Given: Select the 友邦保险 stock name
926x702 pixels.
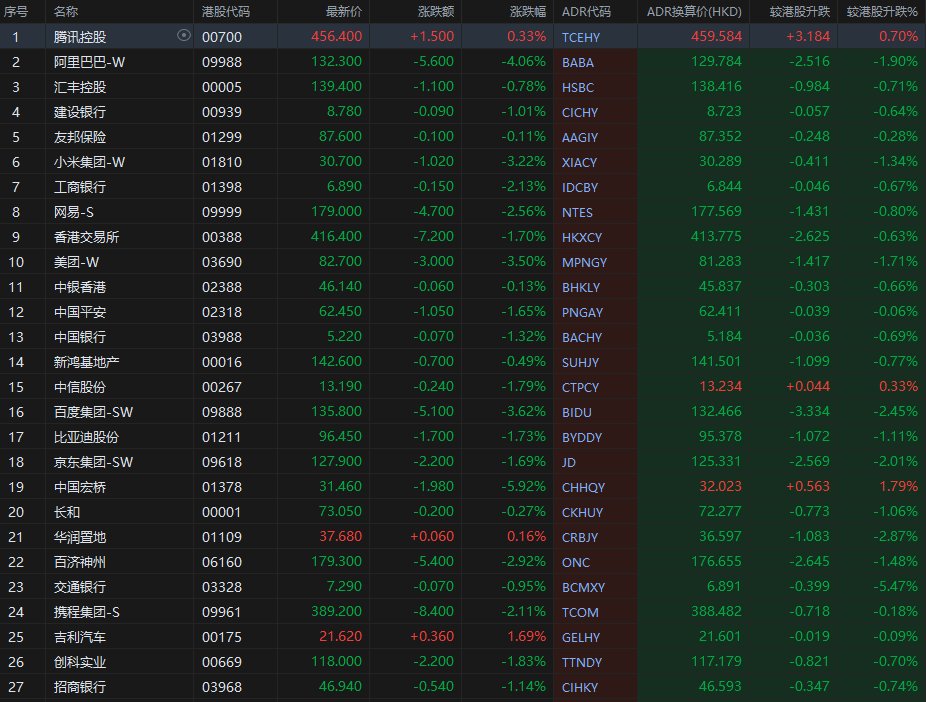Looking at the screenshot, I should pos(80,137).
